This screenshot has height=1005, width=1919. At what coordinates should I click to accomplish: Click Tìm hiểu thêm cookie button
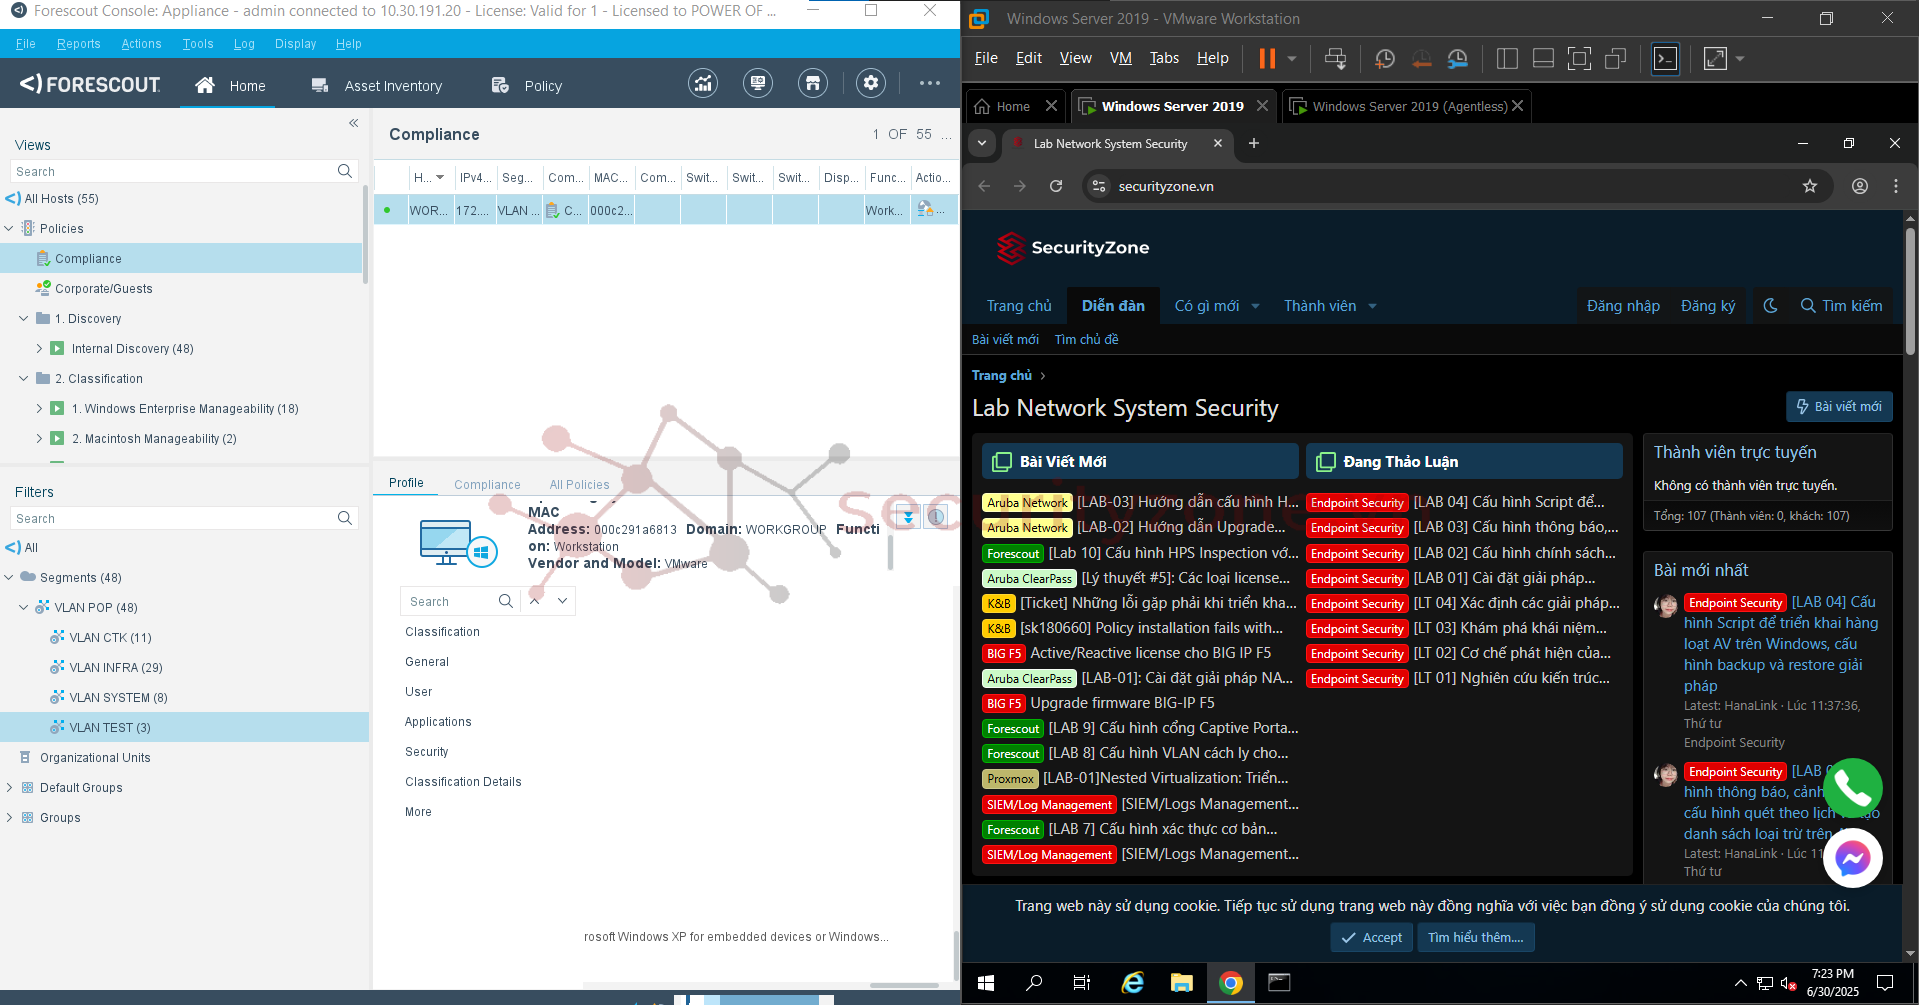pos(1476,937)
